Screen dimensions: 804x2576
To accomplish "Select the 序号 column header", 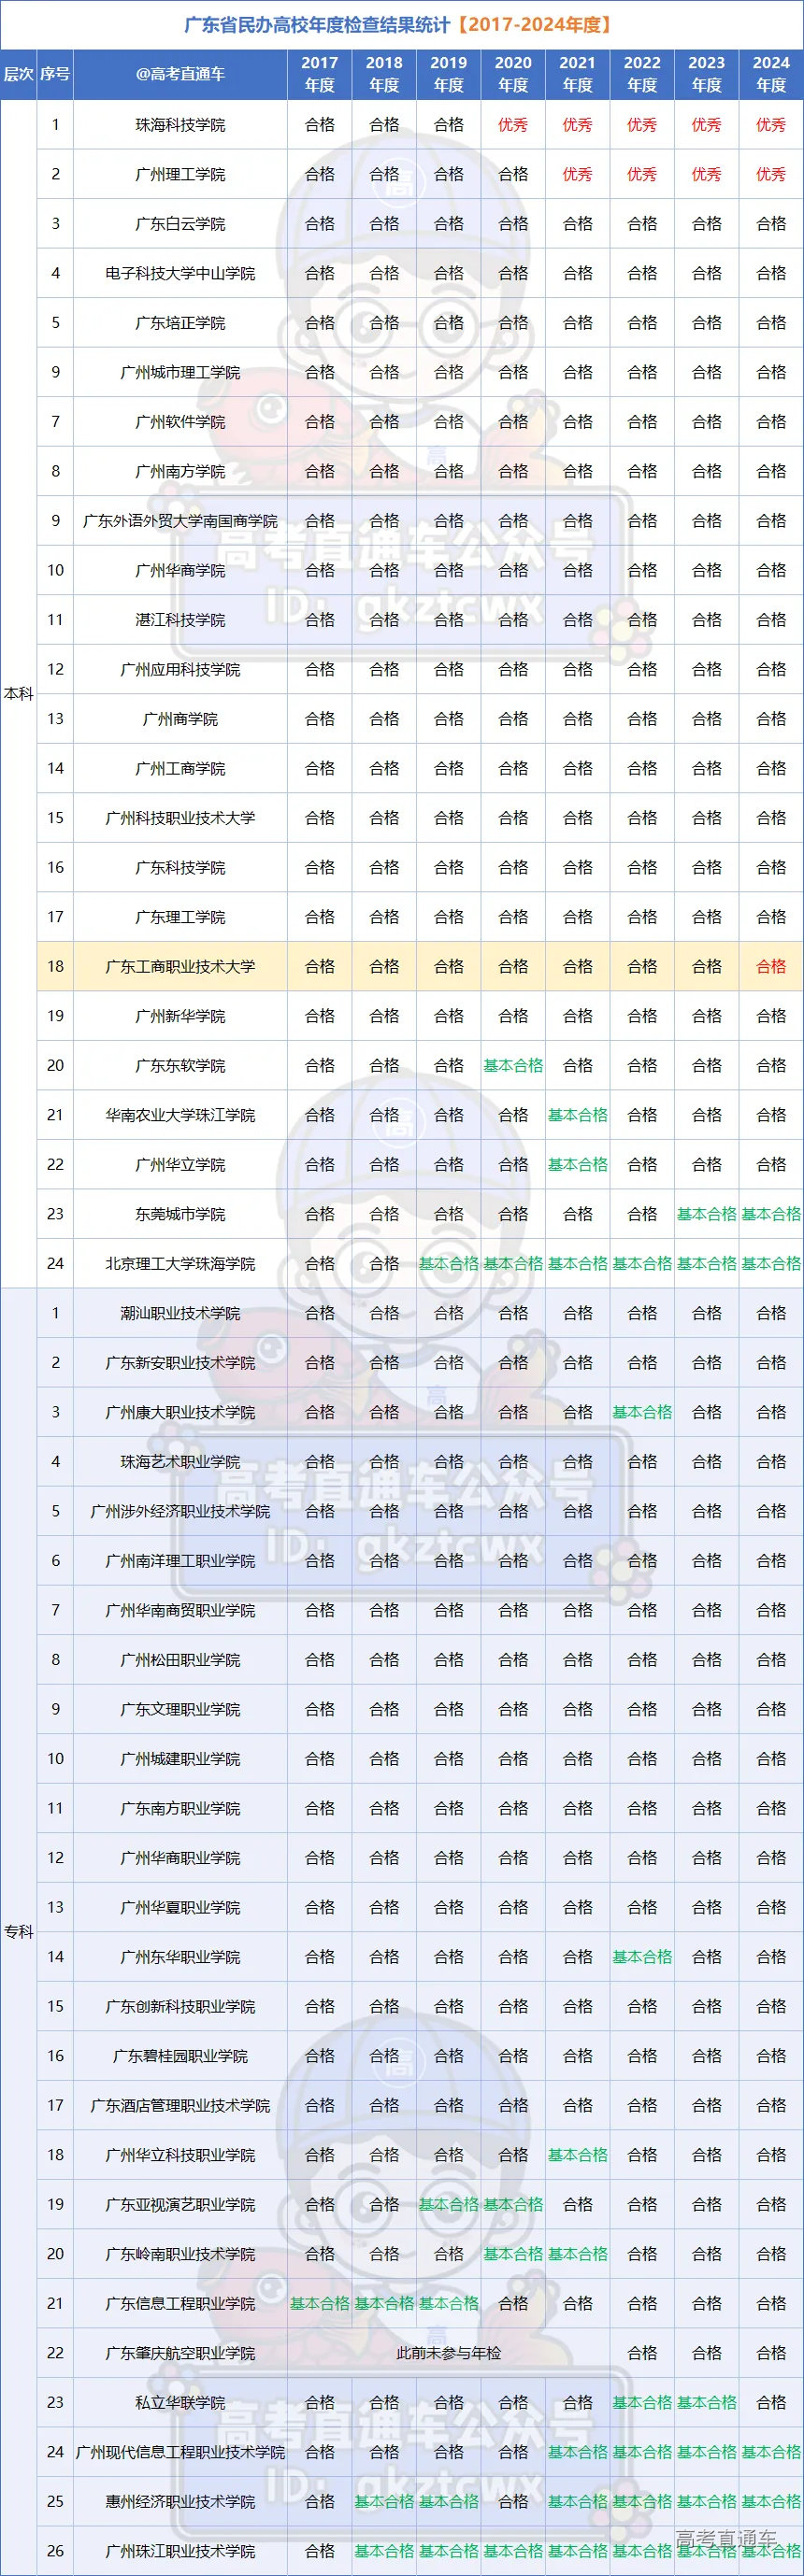I will (x=55, y=74).
